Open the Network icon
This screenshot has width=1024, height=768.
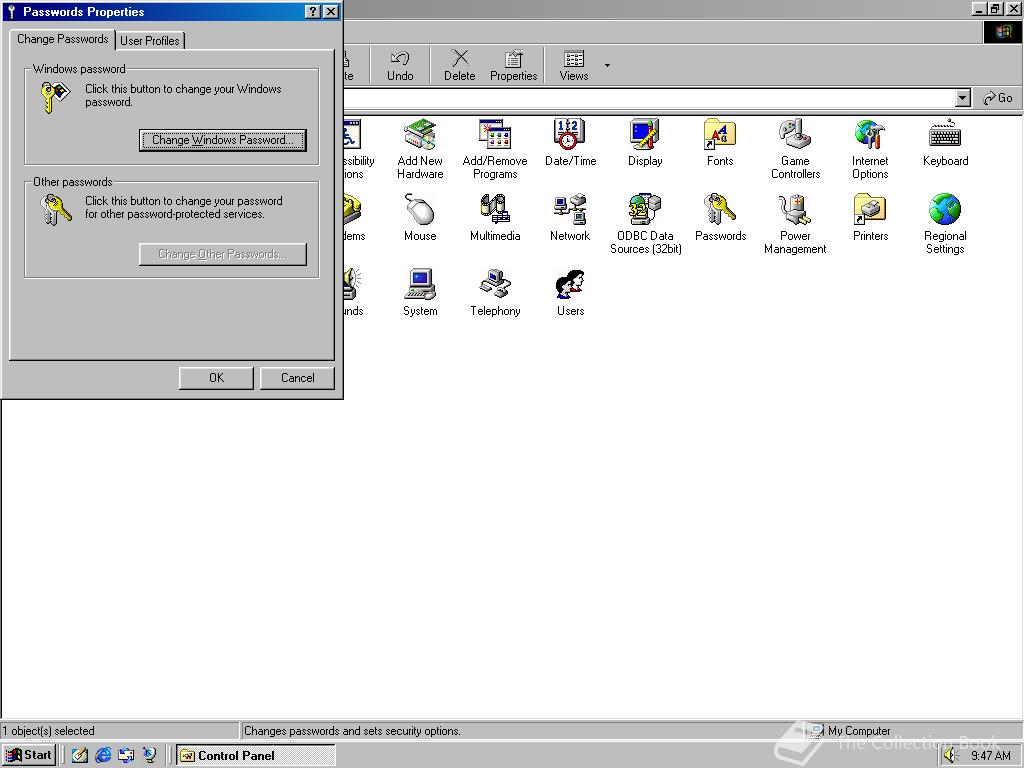click(570, 217)
